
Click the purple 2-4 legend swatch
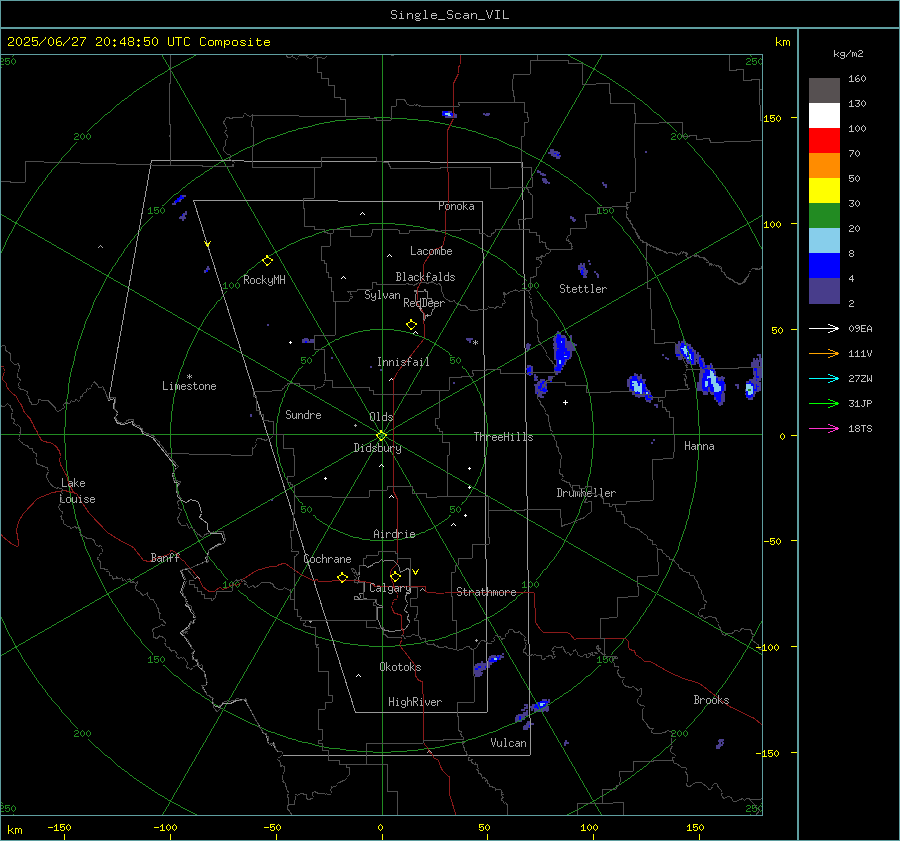[x=824, y=290]
